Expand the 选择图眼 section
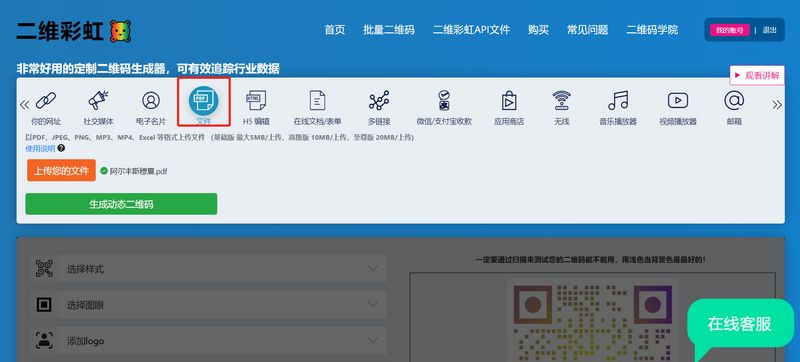 pyautogui.click(x=209, y=305)
